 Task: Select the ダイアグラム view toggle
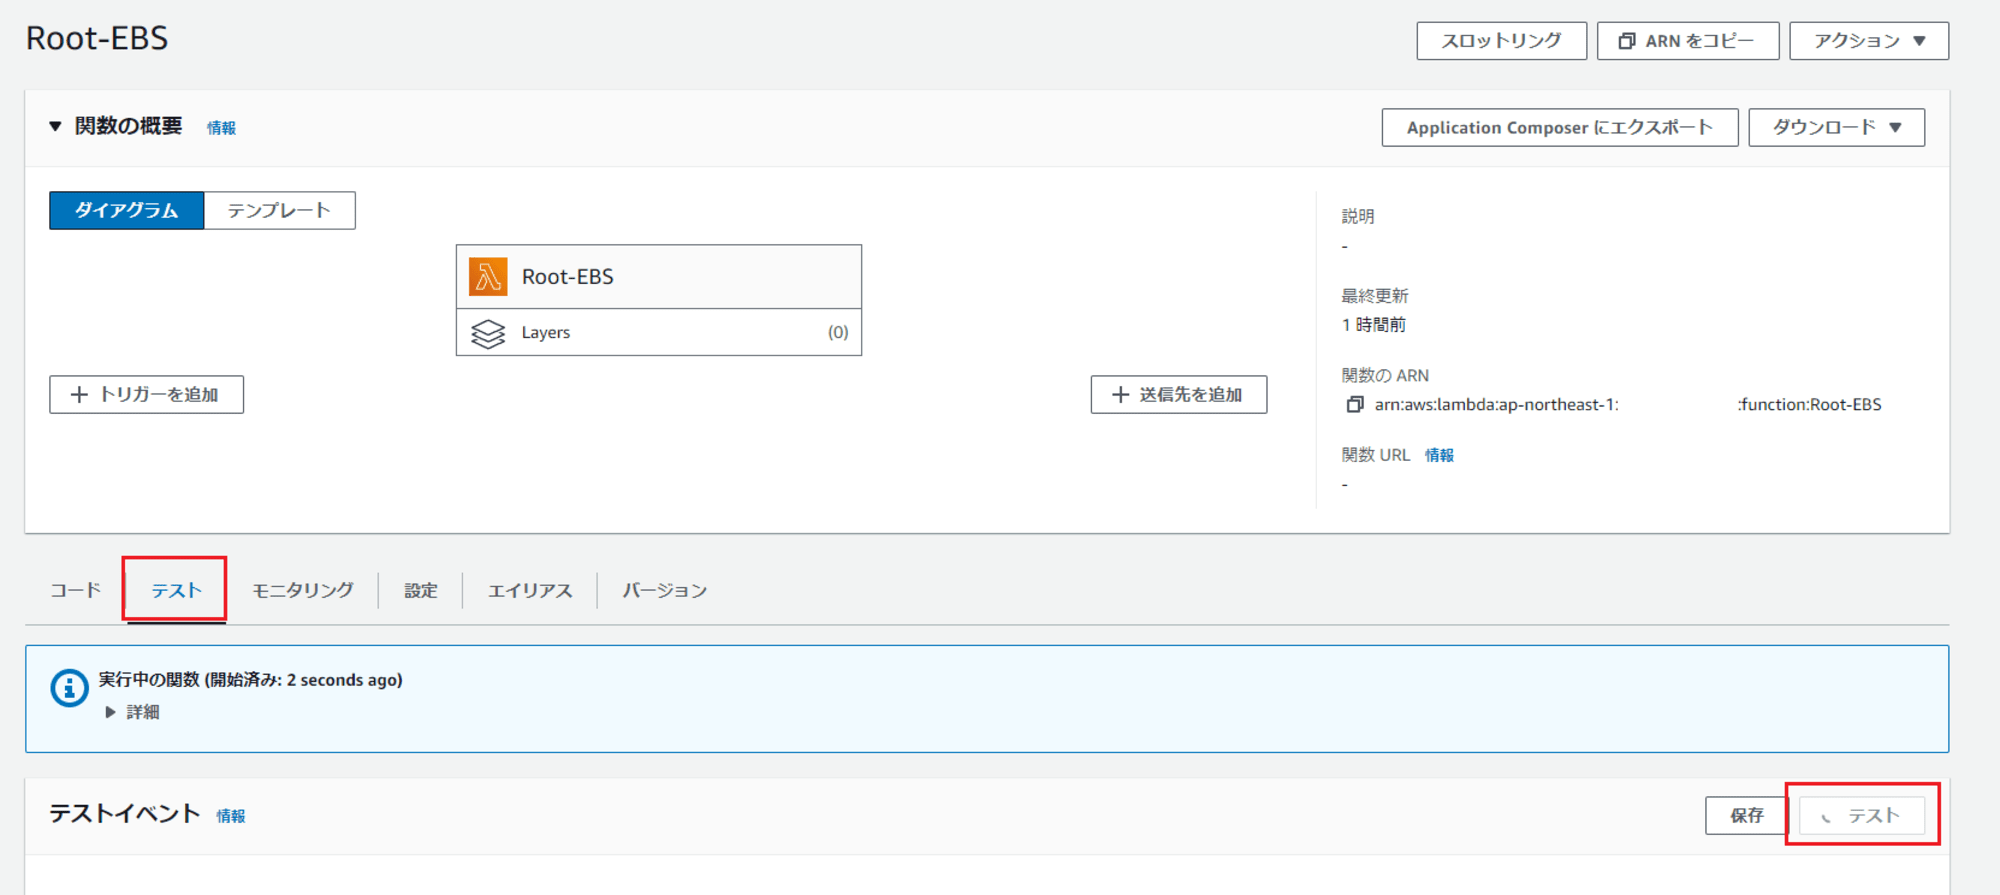[x=127, y=210]
